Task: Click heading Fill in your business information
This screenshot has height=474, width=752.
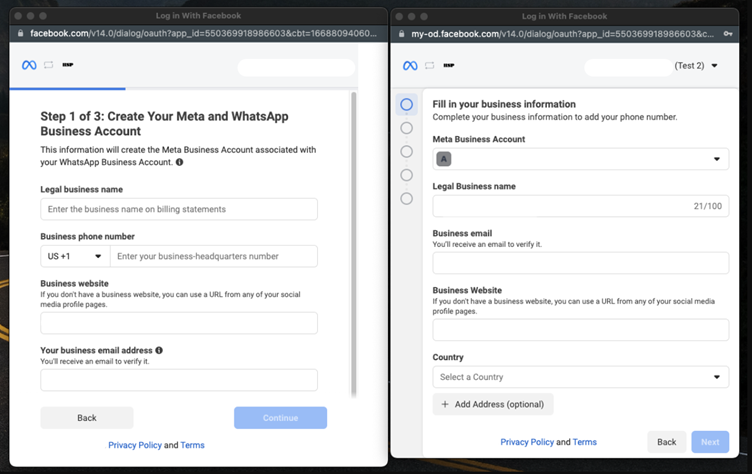Action: click(x=504, y=104)
